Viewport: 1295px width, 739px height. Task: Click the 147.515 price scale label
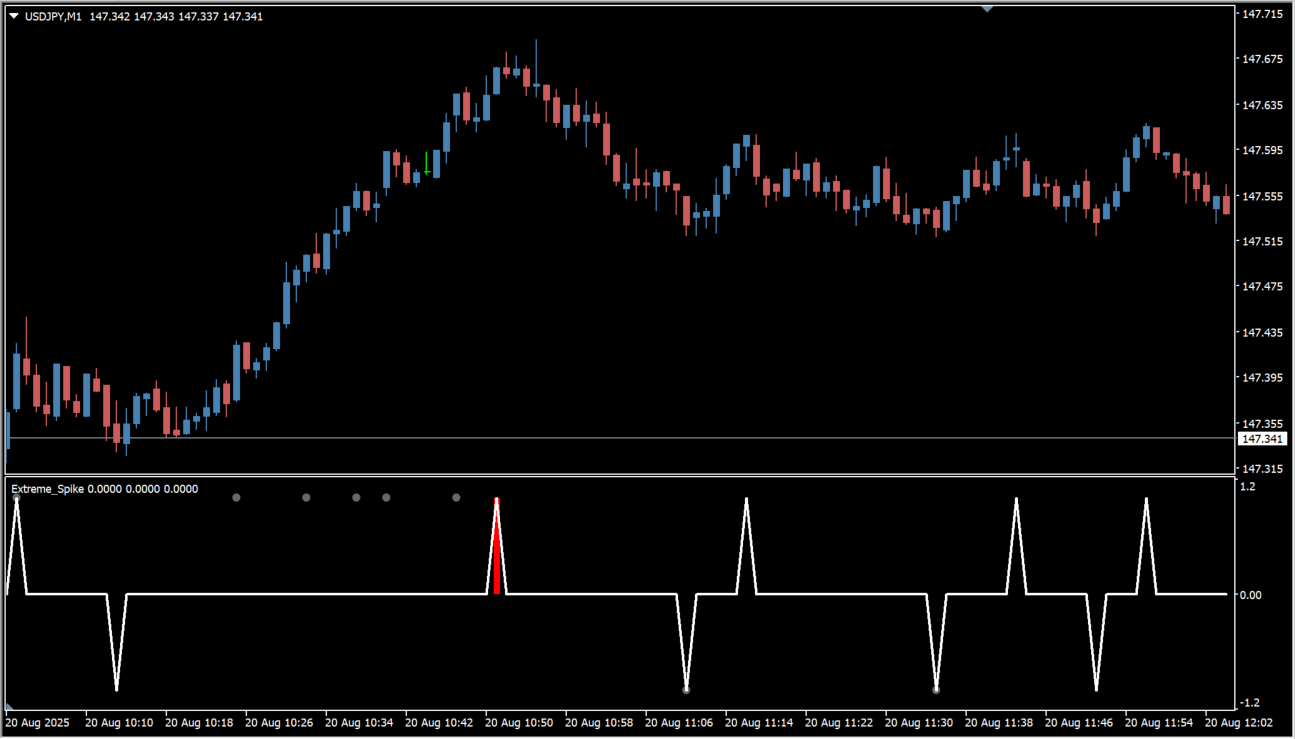1262,242
